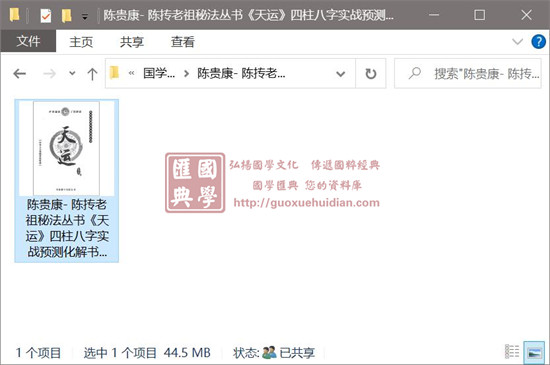Show hidden path with double chevron

132,73
